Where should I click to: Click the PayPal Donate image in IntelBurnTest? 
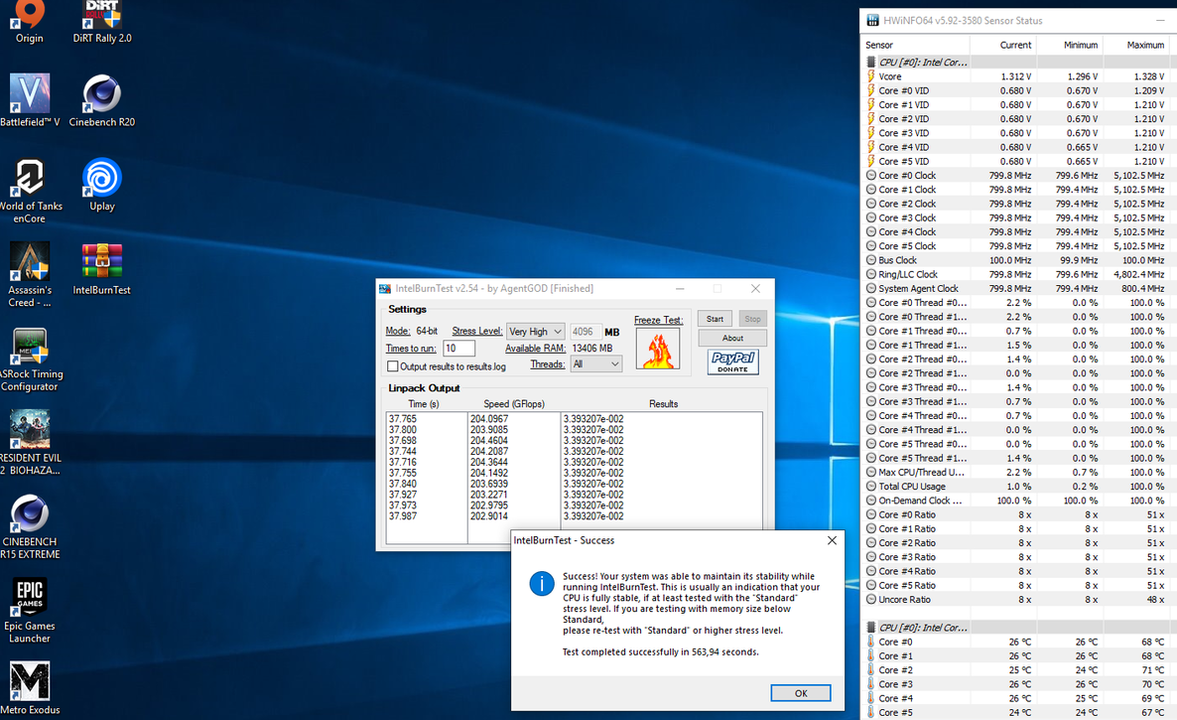[733, 362]
